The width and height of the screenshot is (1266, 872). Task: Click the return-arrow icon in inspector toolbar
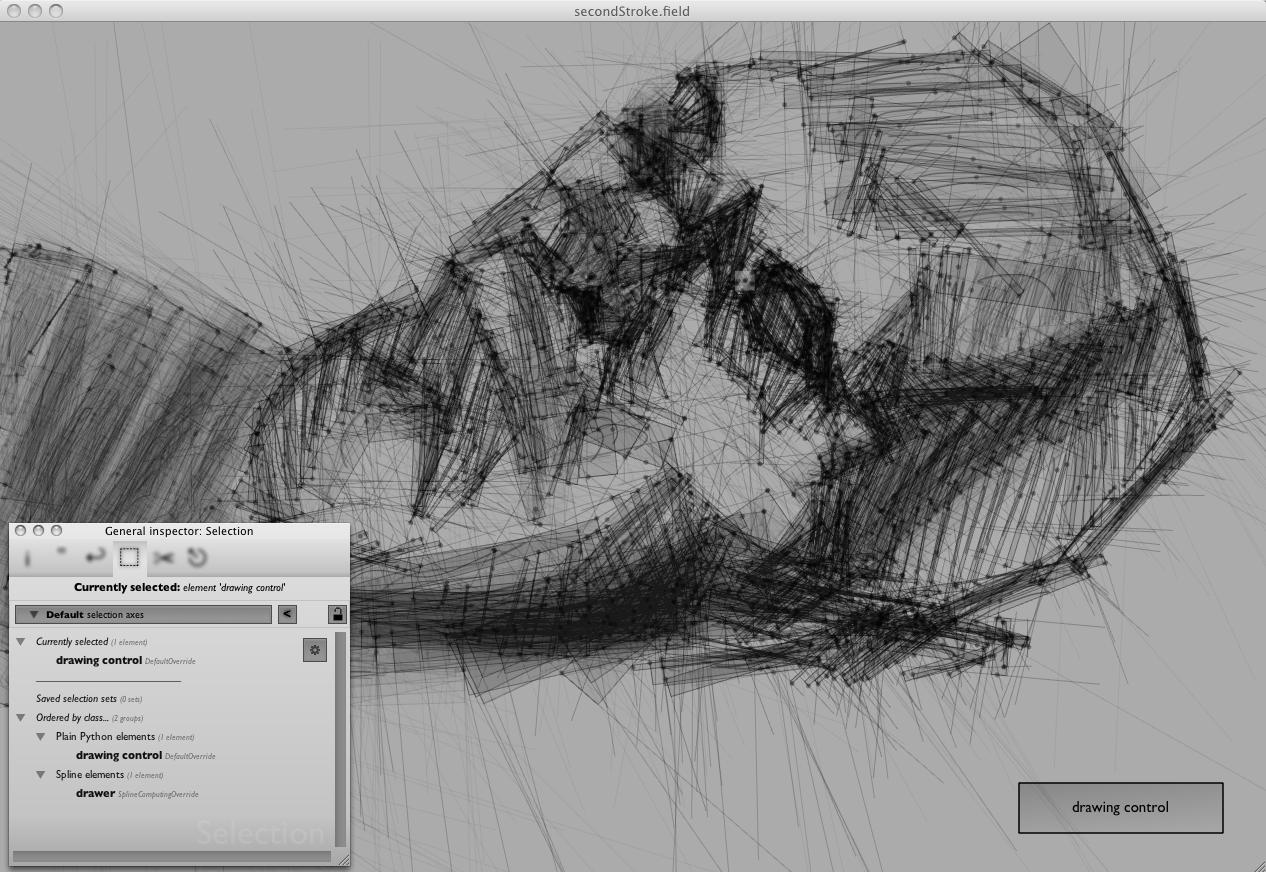[x=95, y=557]
